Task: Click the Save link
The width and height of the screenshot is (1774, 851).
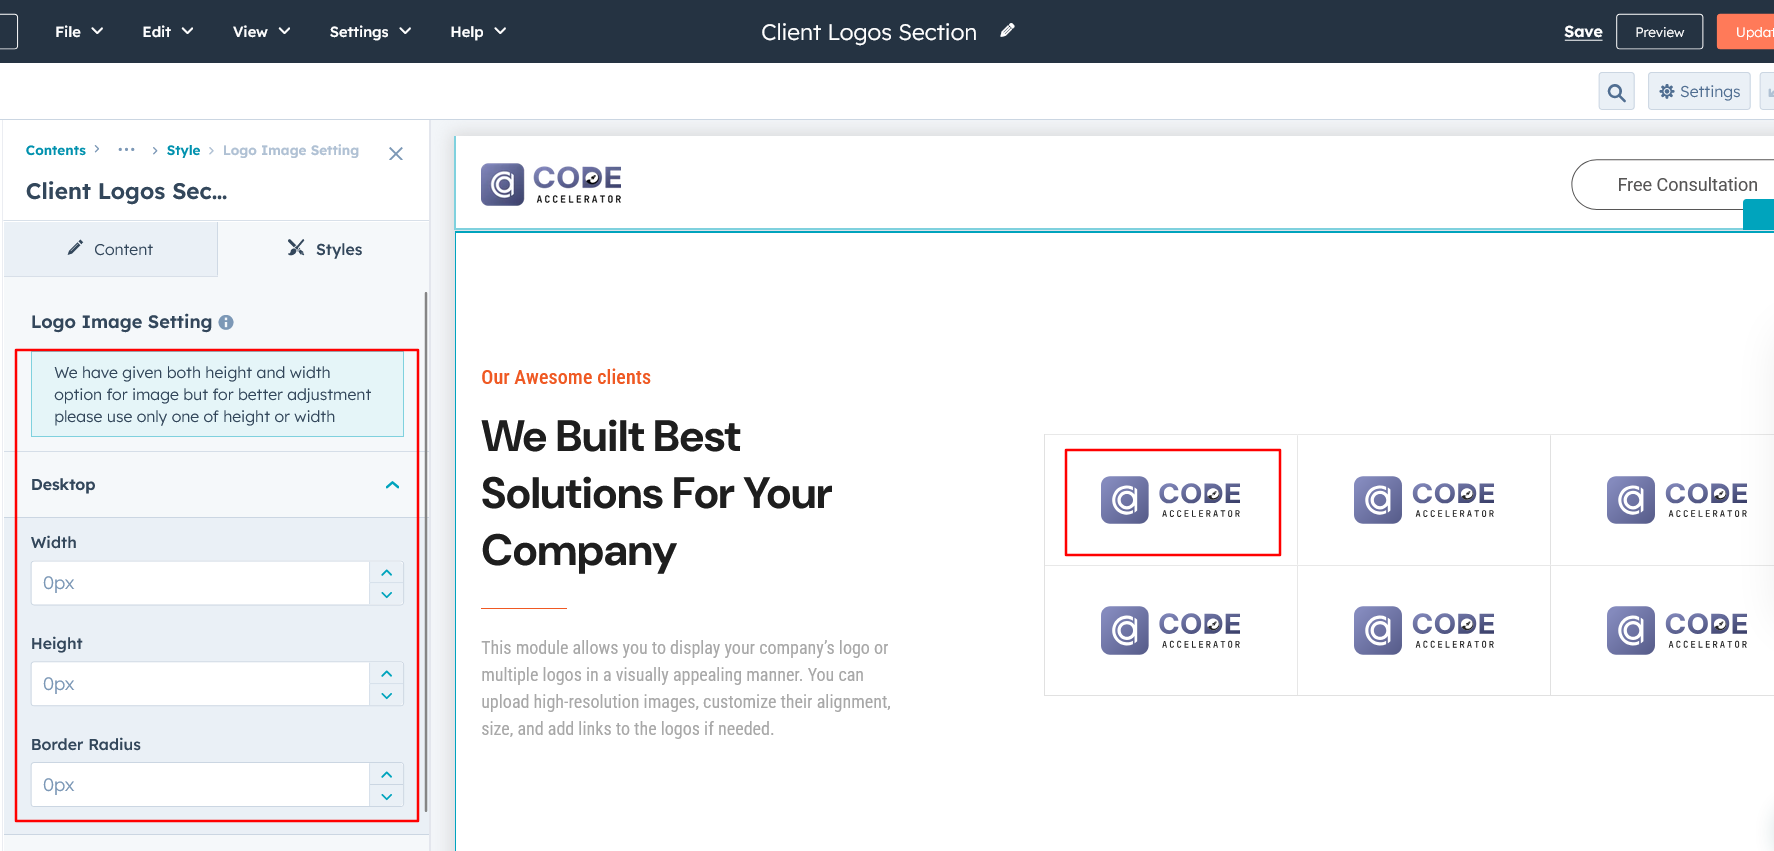Action: (x=1583, y=32)
